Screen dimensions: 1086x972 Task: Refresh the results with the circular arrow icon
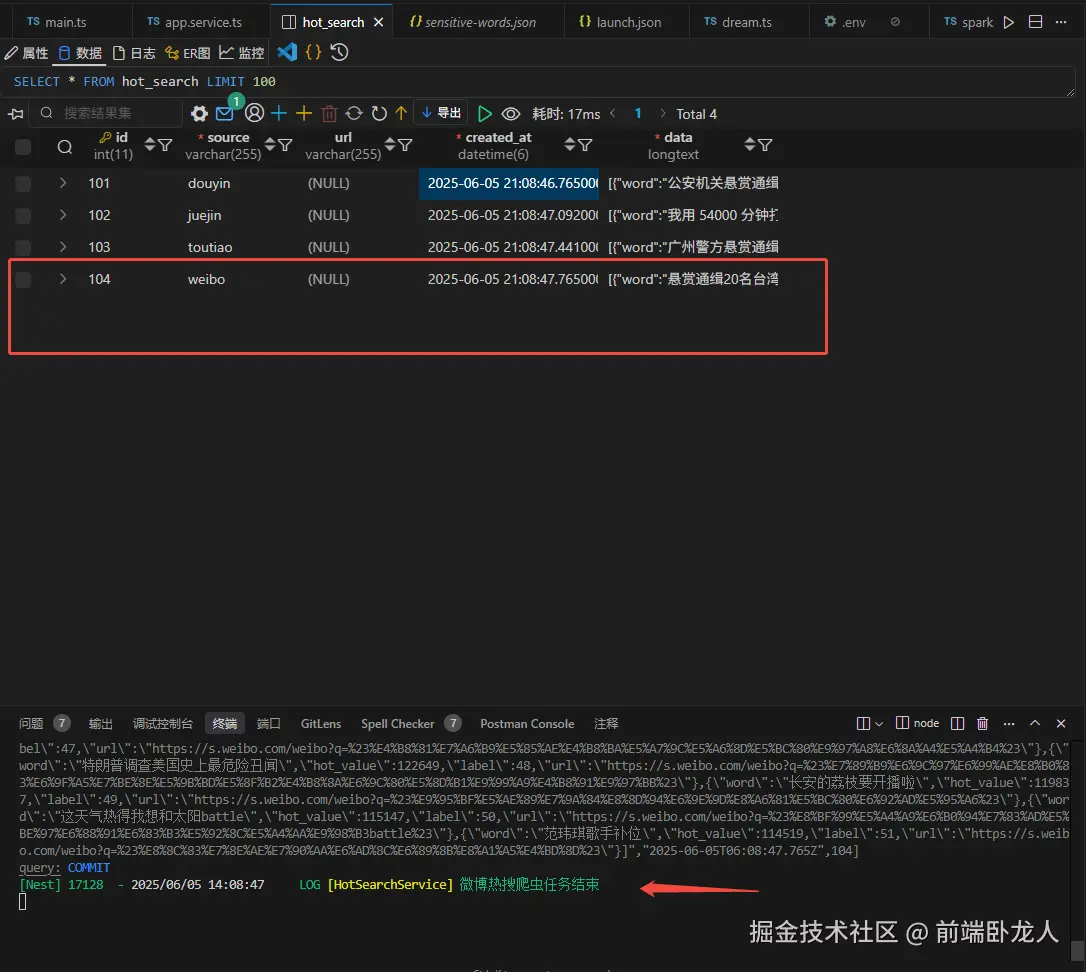click(x=379, y=113)
